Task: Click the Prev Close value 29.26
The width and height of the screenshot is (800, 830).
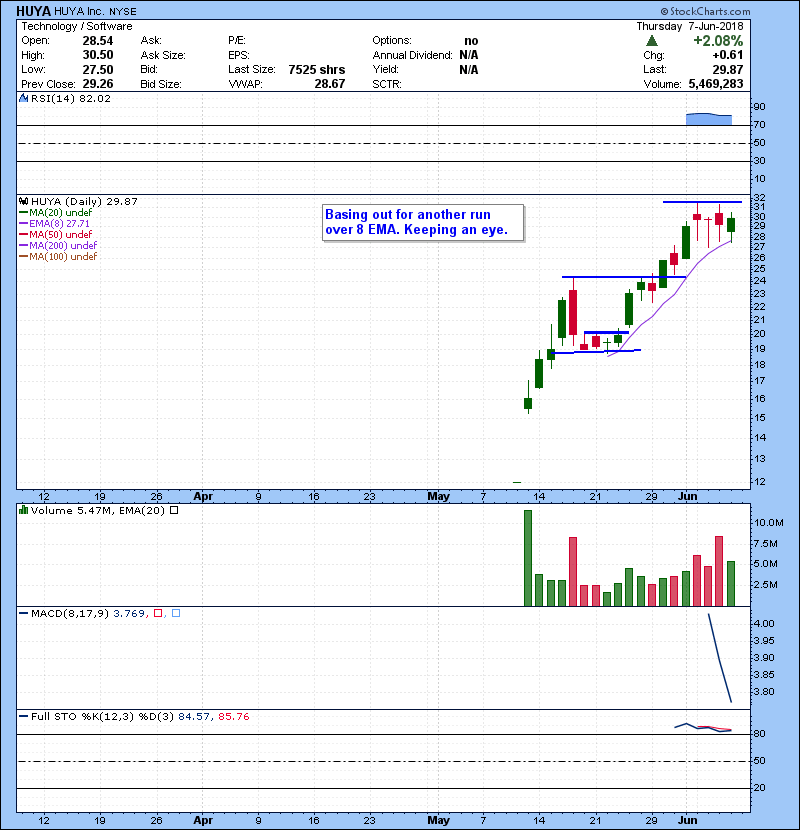Action: (98, 84)
